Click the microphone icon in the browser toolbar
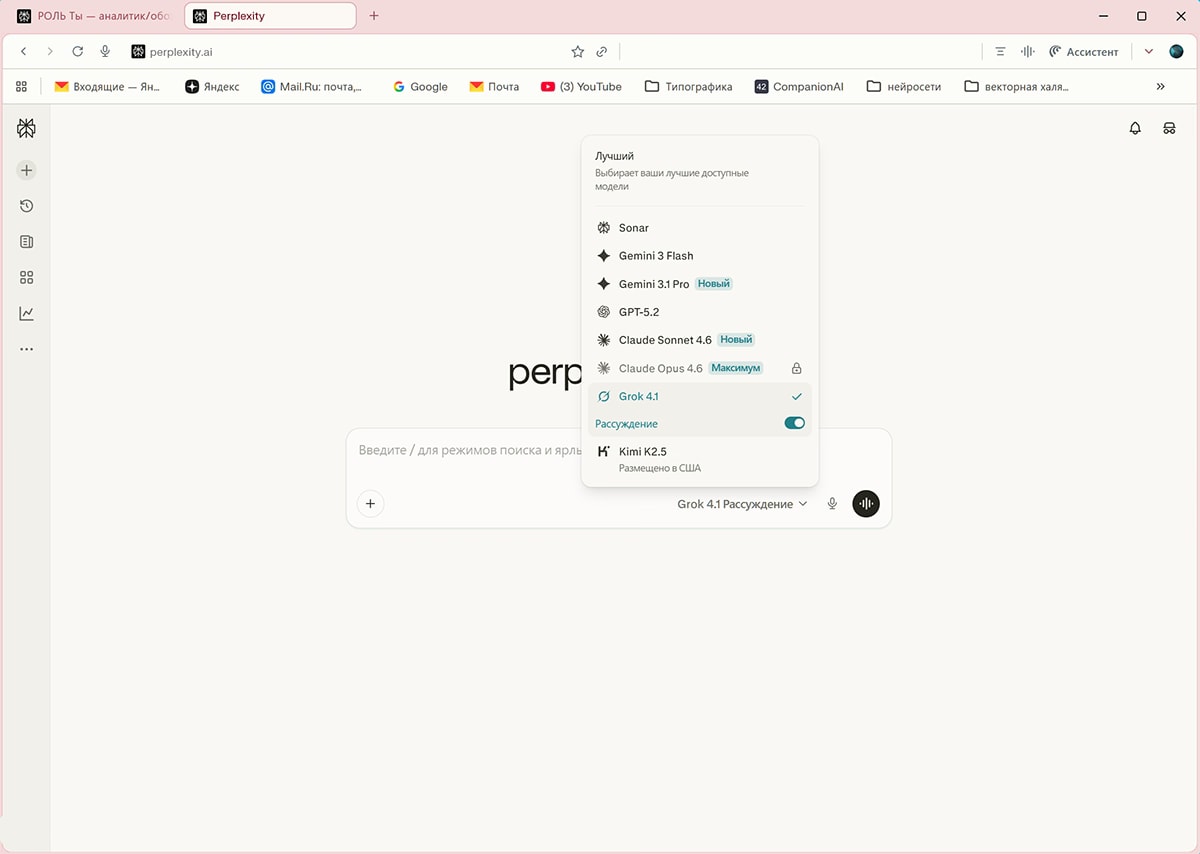The height and width of the screenshot is (854, 1200). pos(105,51)
